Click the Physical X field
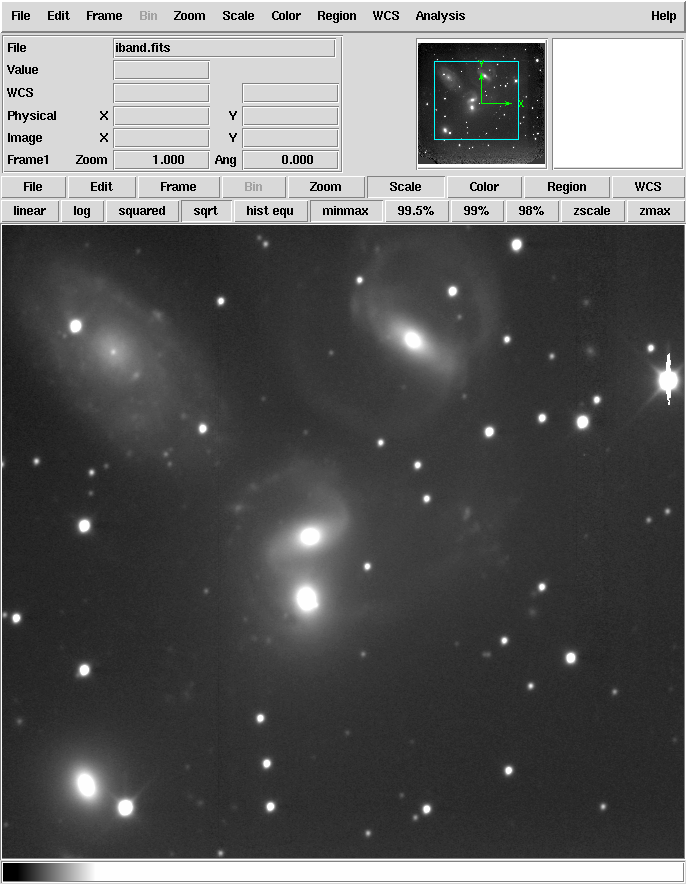Viewport: 686px width, 884px height. pos(161,116)
